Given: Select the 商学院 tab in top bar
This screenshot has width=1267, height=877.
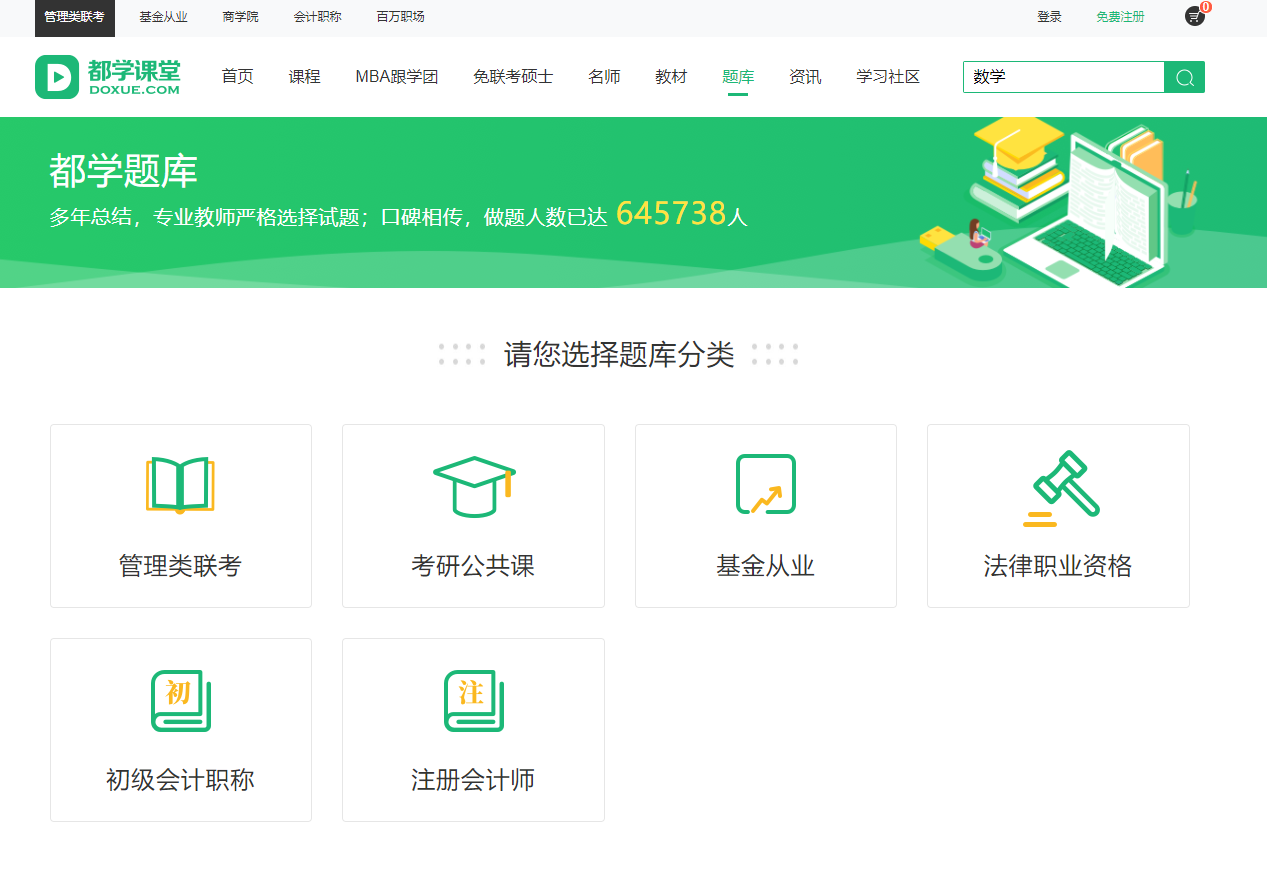Looking at the screenshot, I should (239, 17).
